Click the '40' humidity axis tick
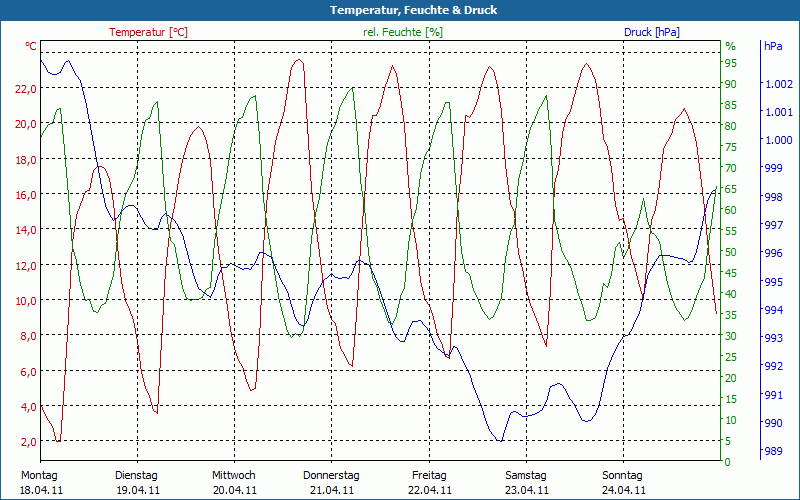The width and height of the screenshot is (800, 500). (731, 294)
